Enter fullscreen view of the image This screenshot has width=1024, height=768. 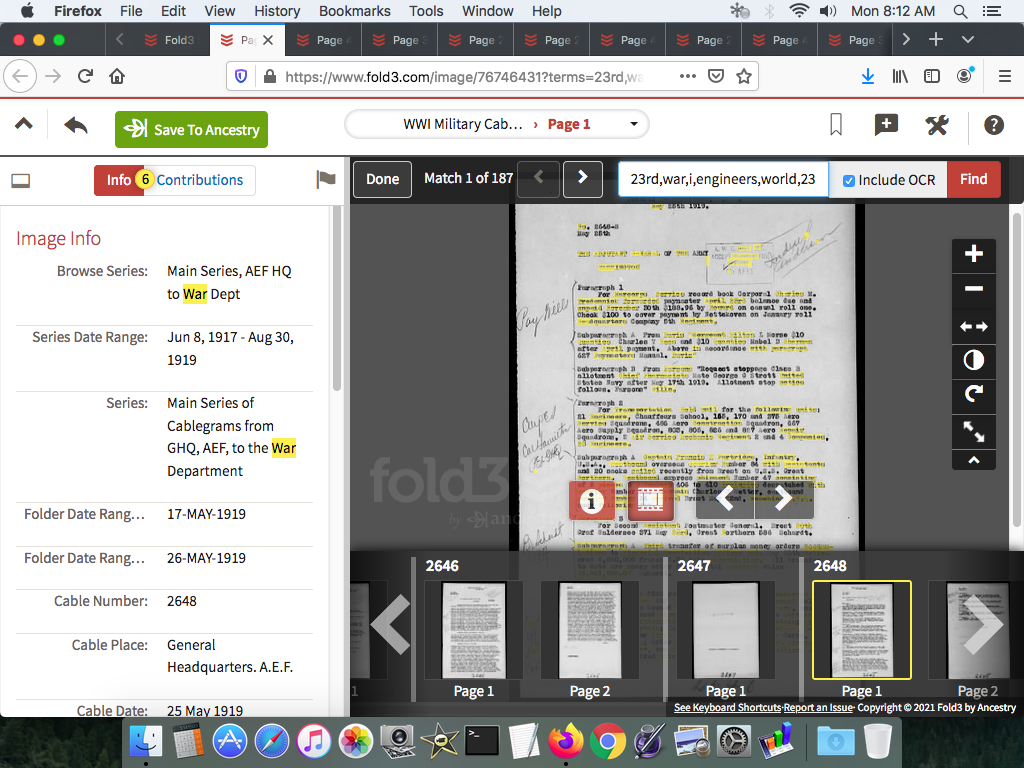974,430
